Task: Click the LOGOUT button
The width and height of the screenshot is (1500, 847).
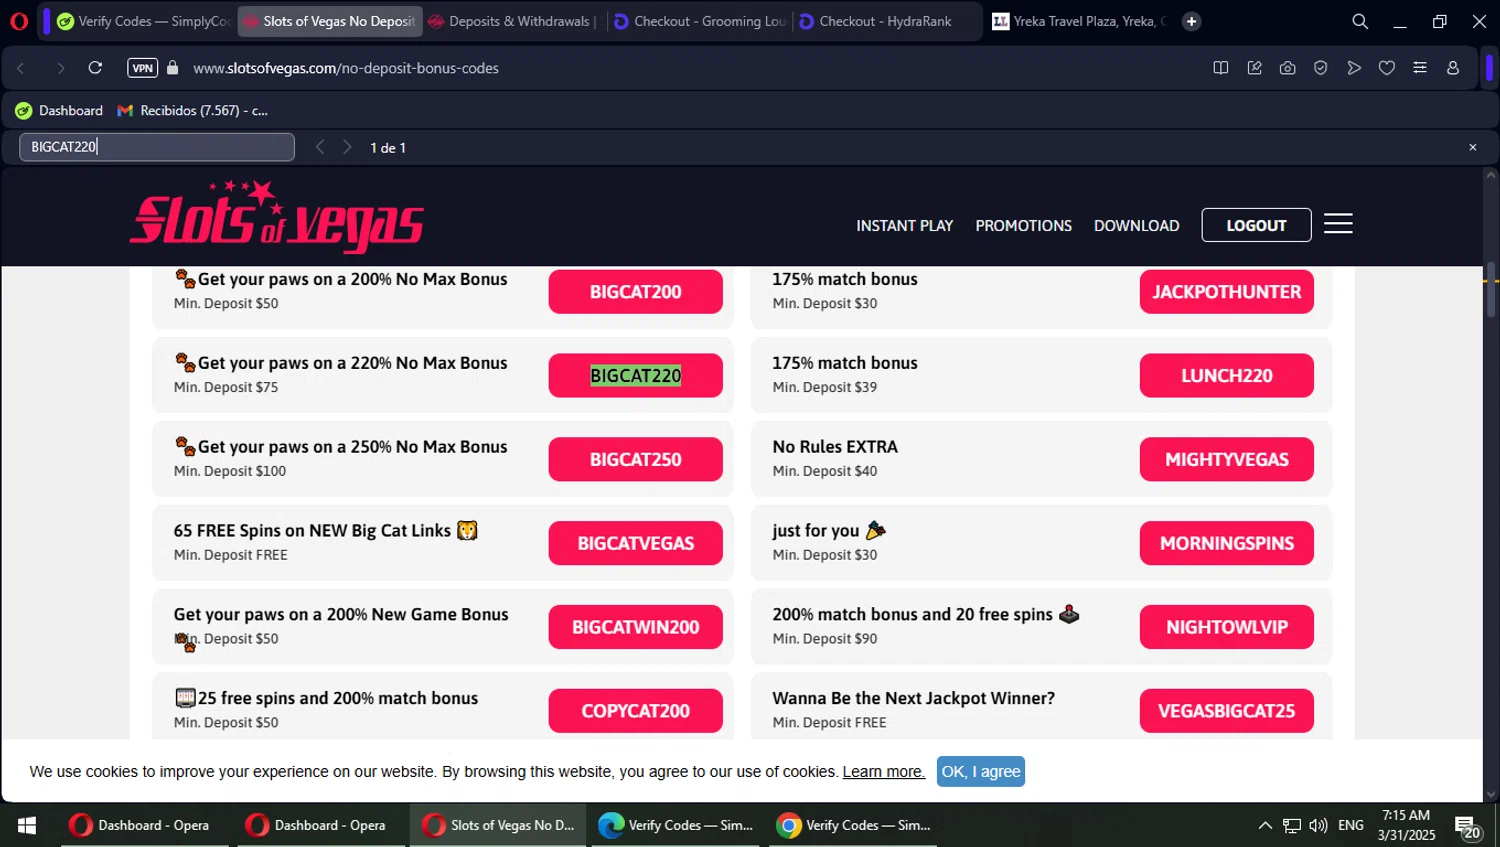Action: [x=1256, y=225]
